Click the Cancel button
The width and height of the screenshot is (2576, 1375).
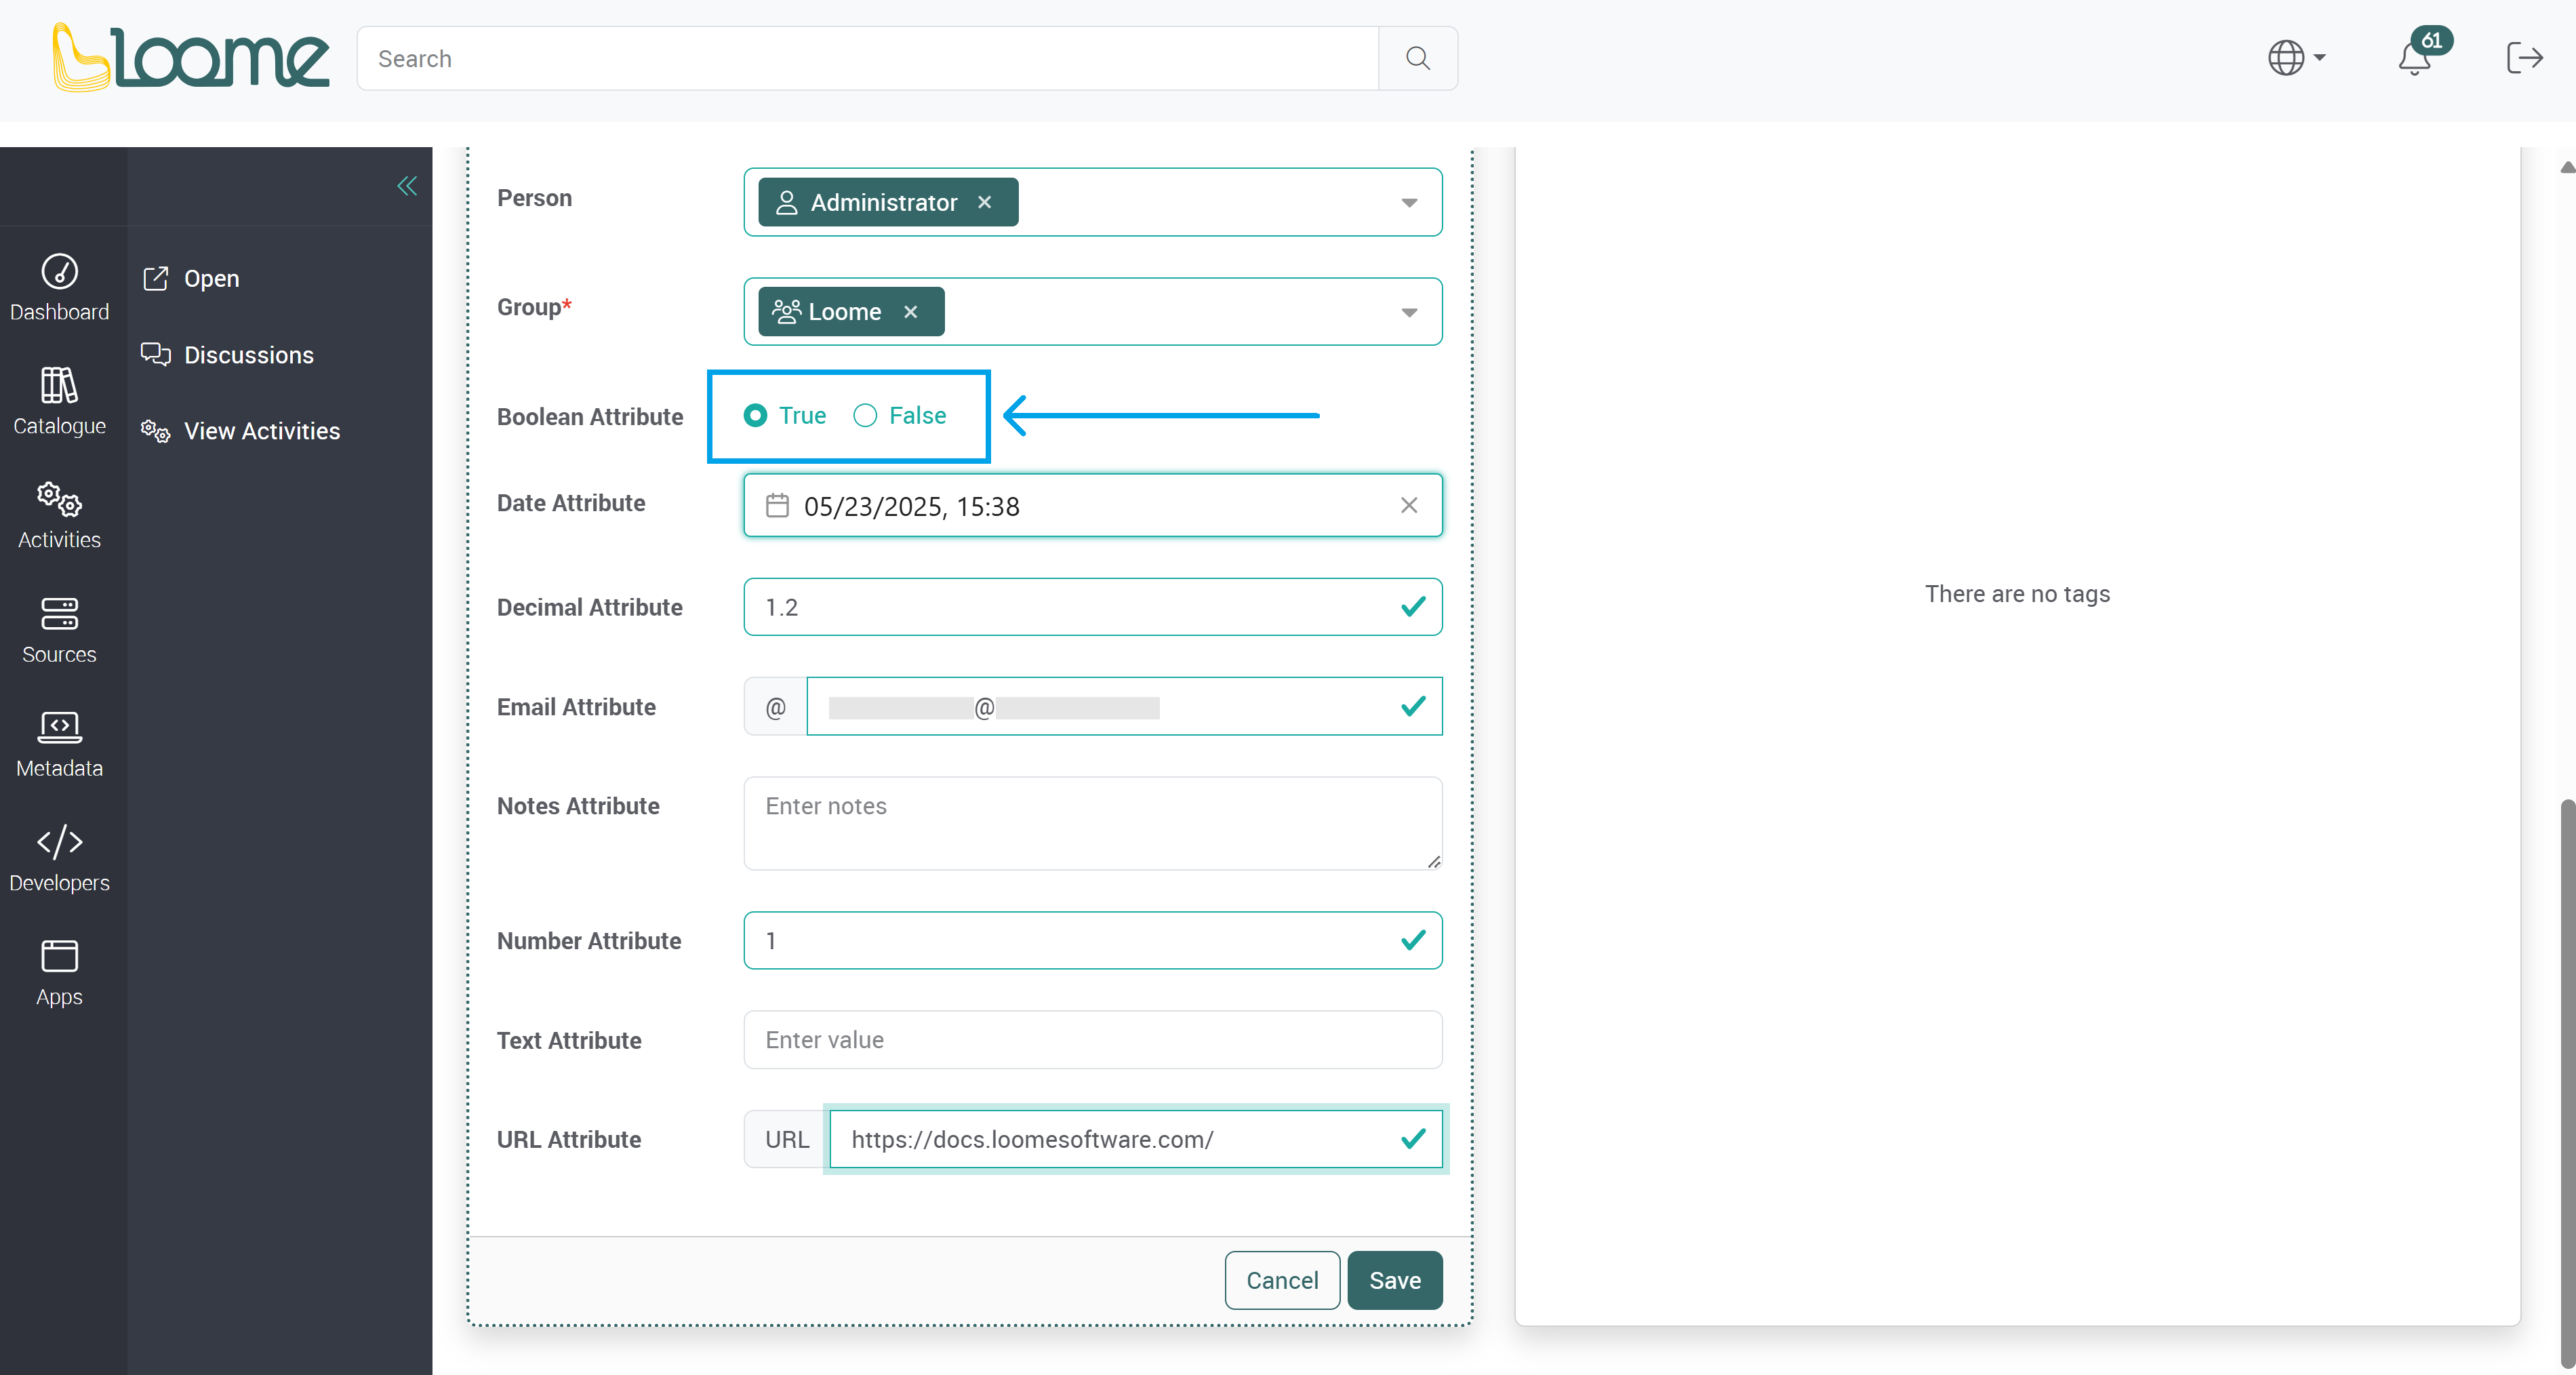pyautogui.click(x=1282, y=1280)
